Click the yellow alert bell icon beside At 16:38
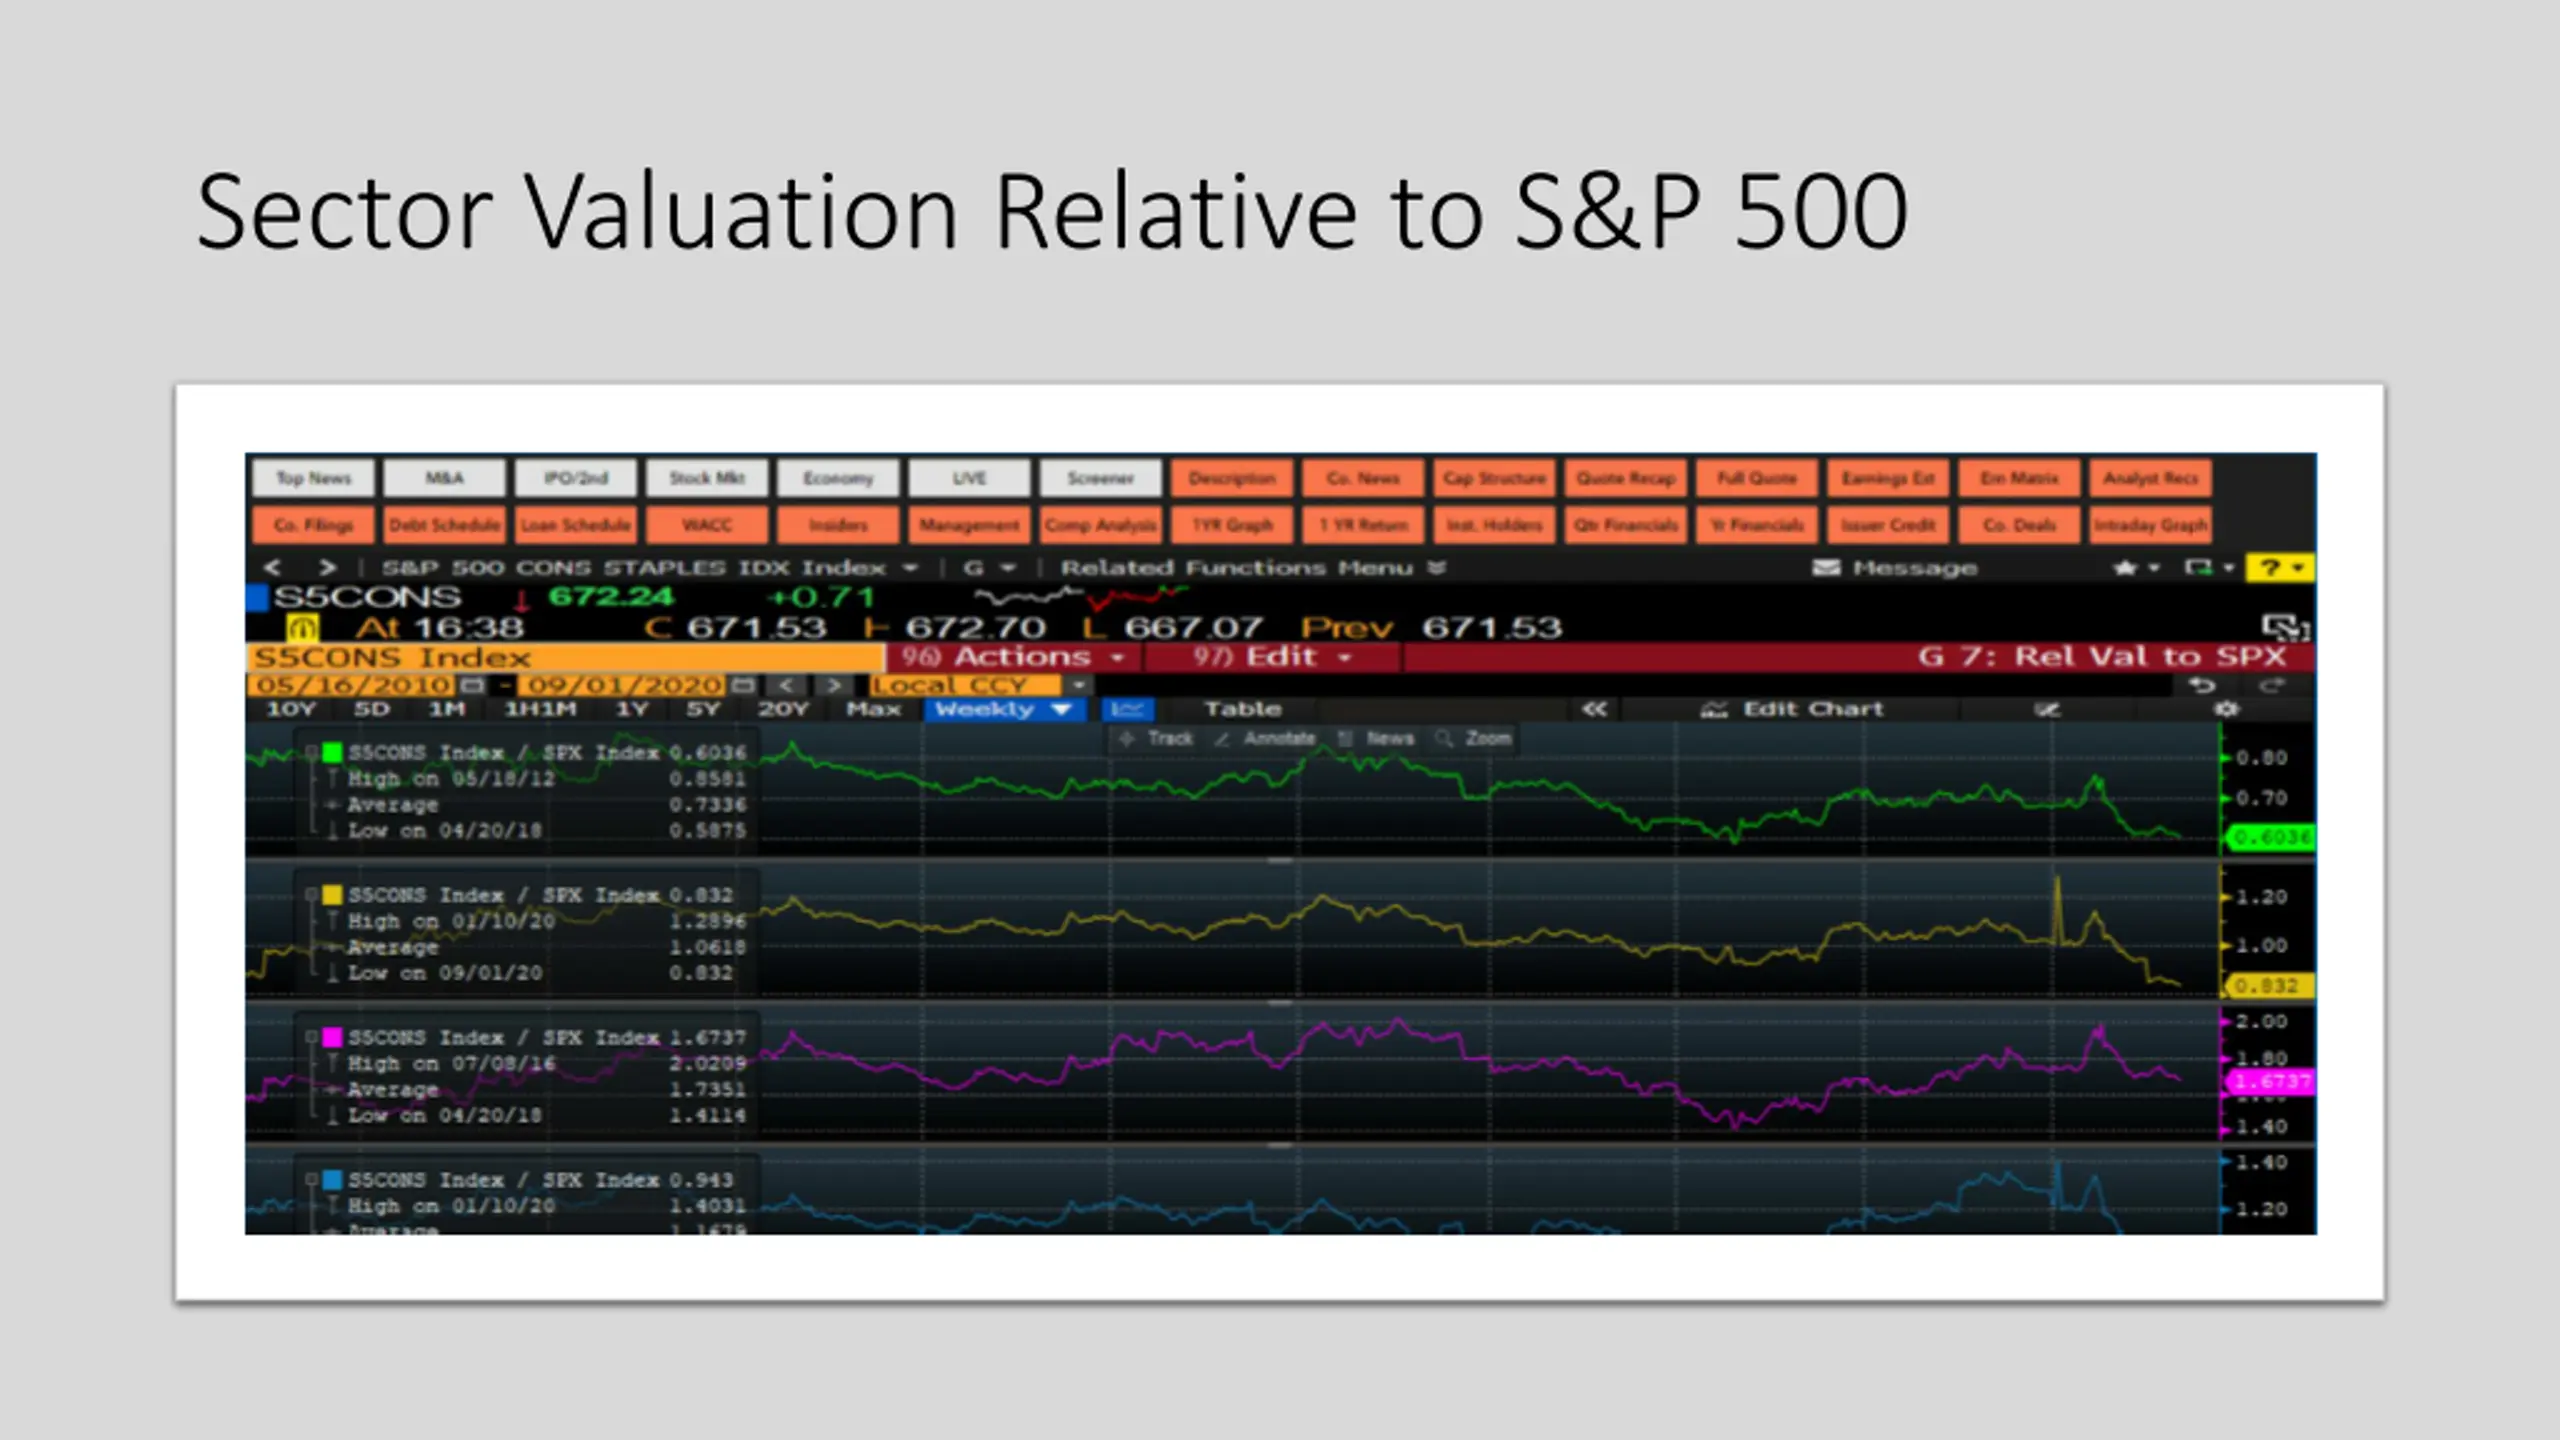 click(x=302, y=627)
